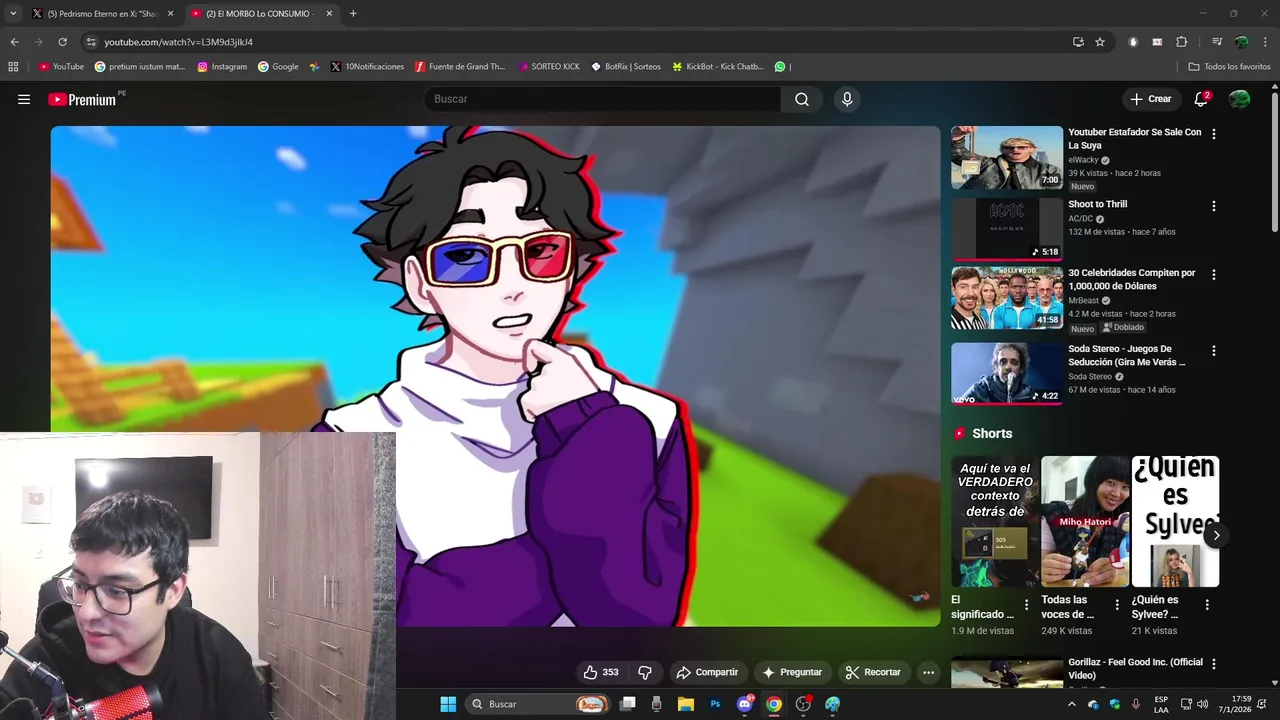Click the microphone icon in system tray
Viewport: 1280px width, 720px height.
click(1135, 704)
